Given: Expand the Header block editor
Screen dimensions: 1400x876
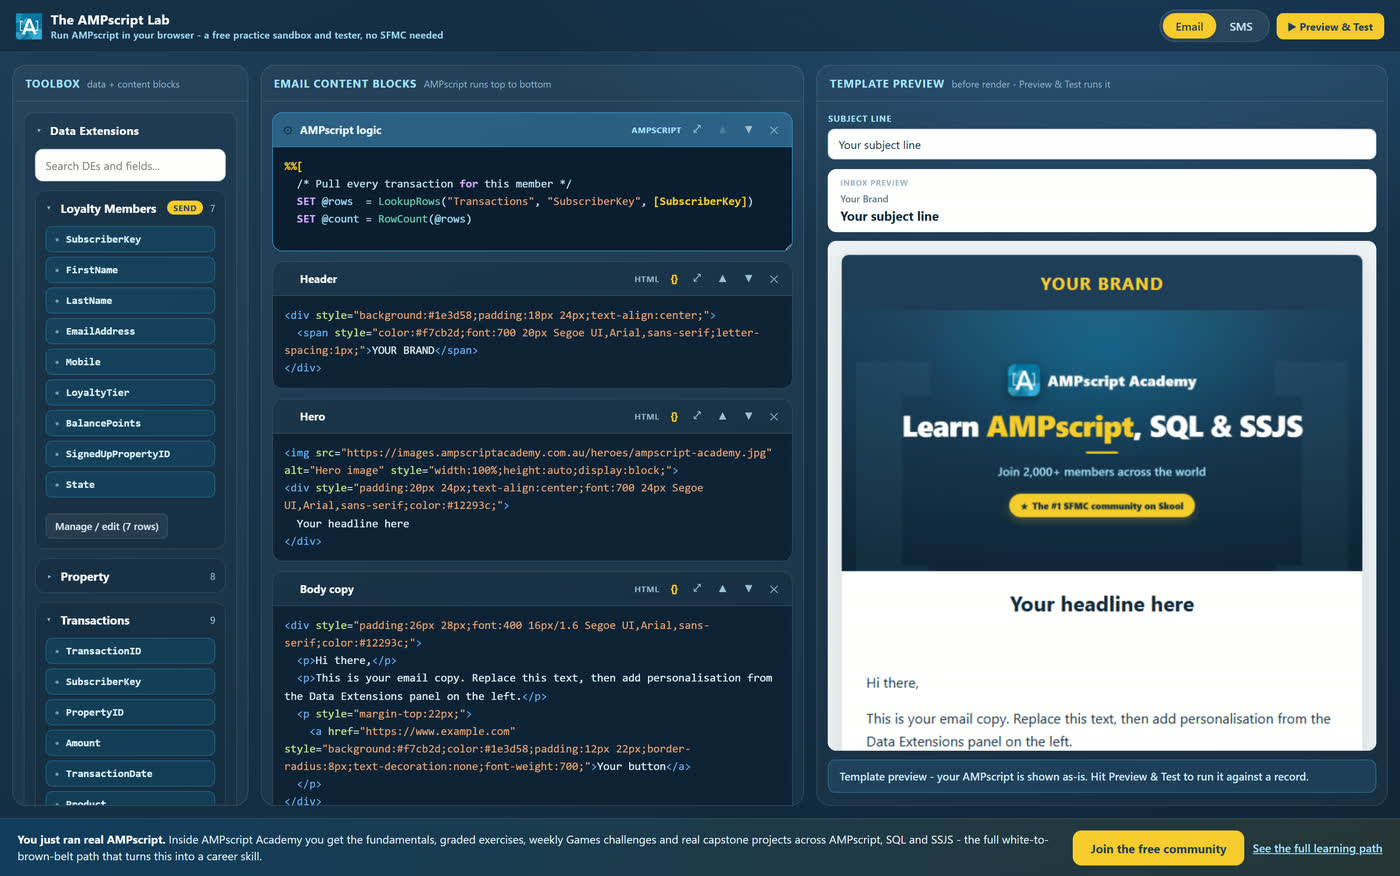Looking at the screenshot, I should (697, 279).
